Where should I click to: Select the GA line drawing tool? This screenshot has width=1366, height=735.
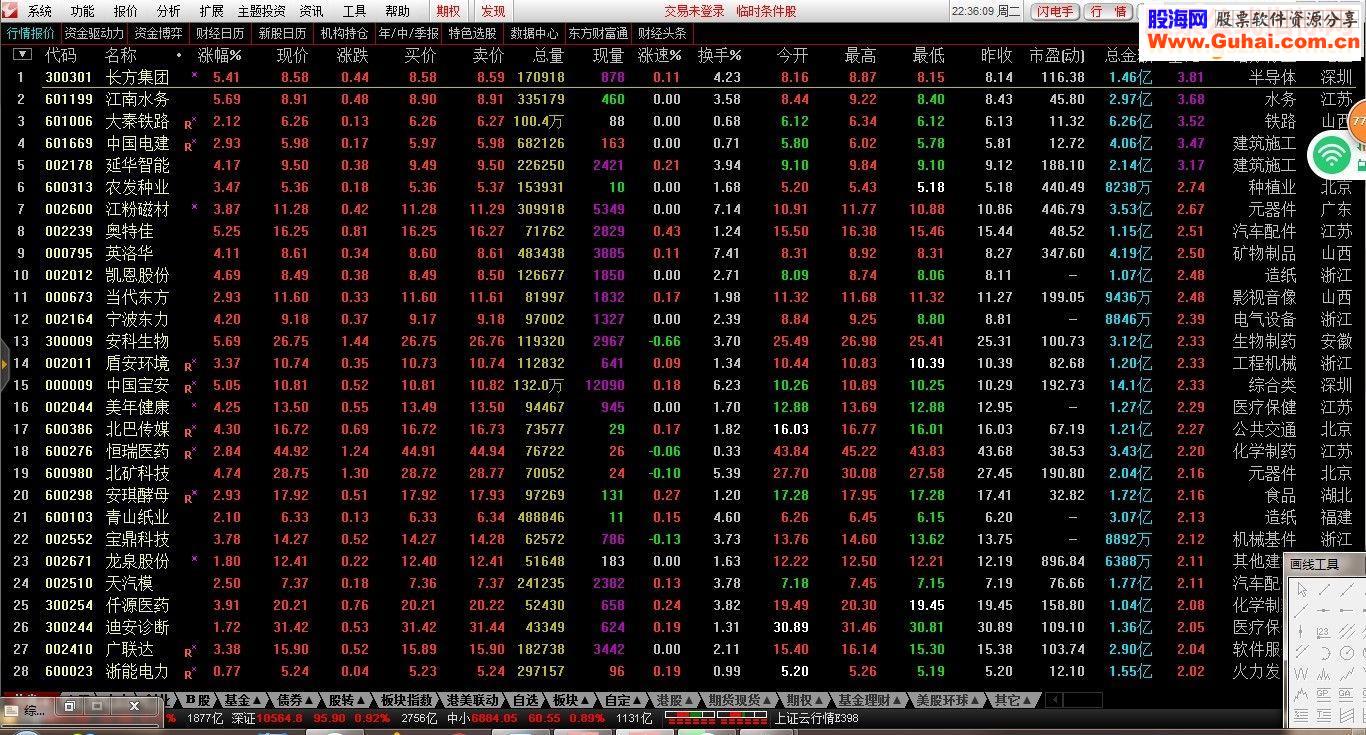pos(1346,695)
